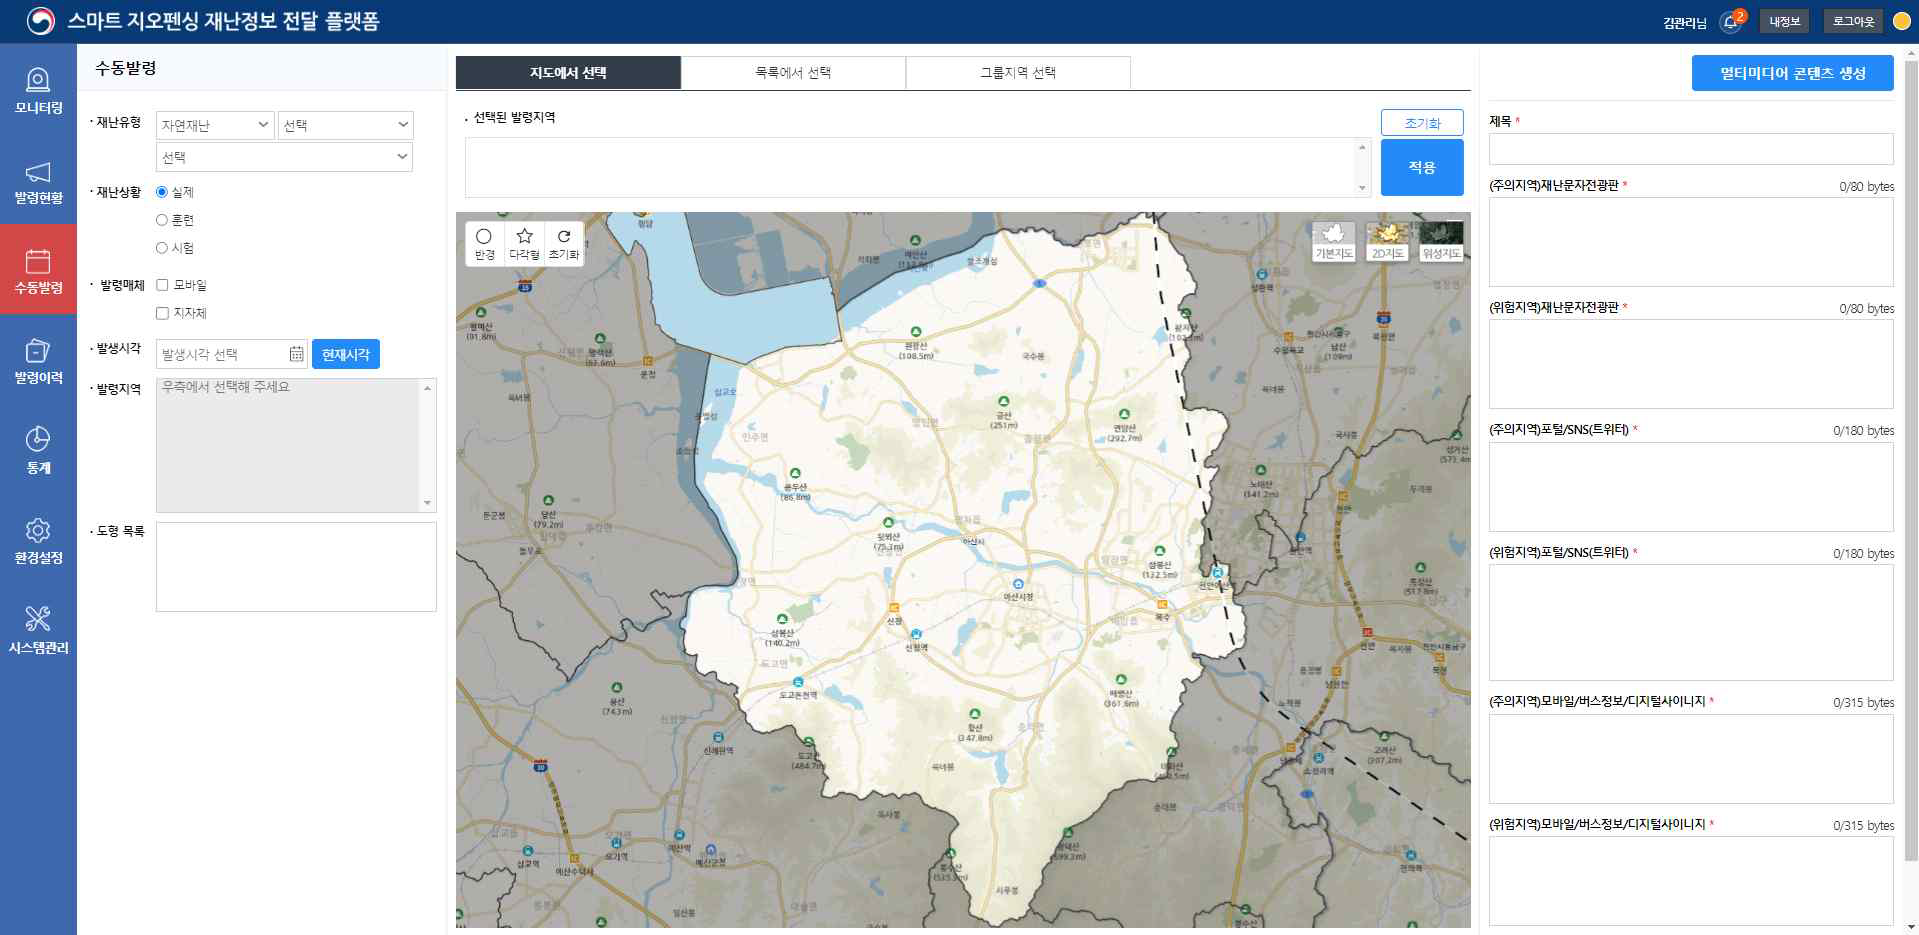Screen dimensions: 1919x935
Task: Select the 훈련 disaster situation radio
Action: pyautogui.click(x=162, y=220)
